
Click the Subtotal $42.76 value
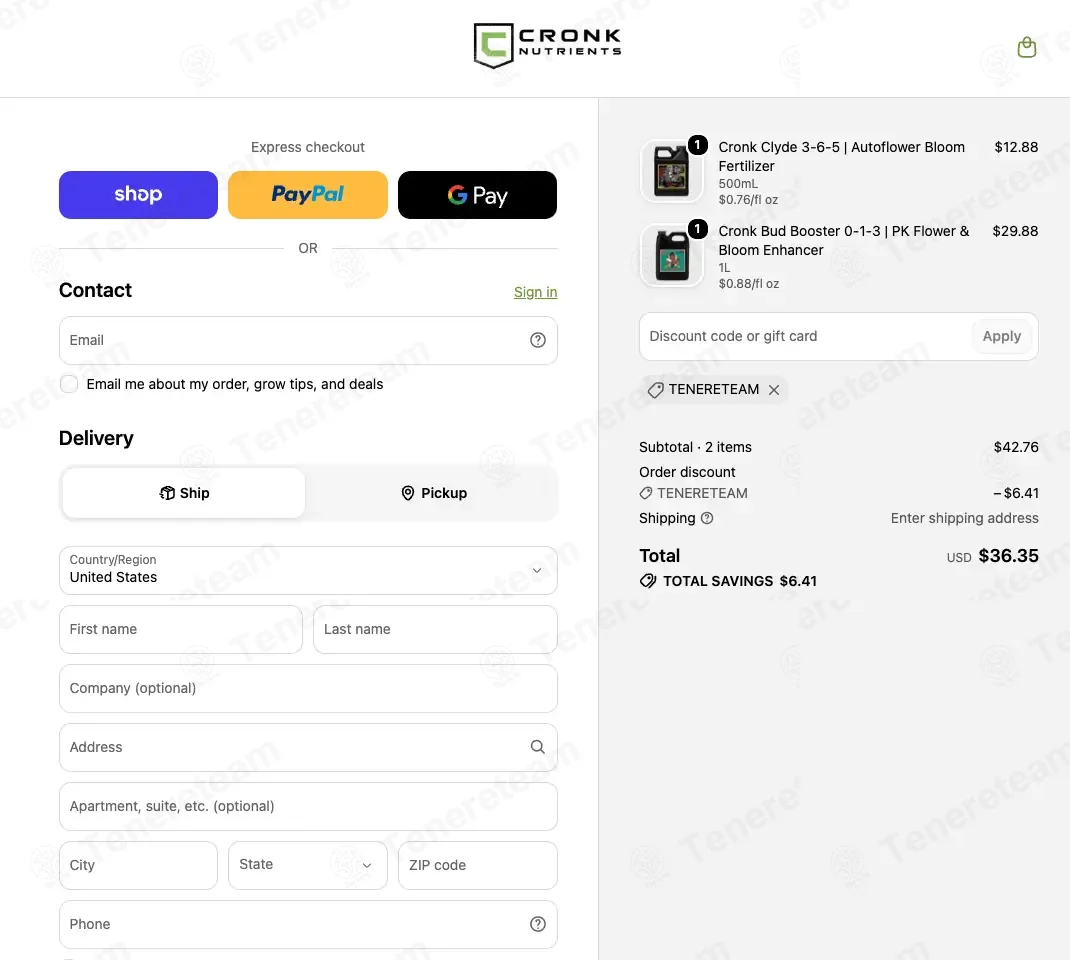click(x=1016, y=447)
